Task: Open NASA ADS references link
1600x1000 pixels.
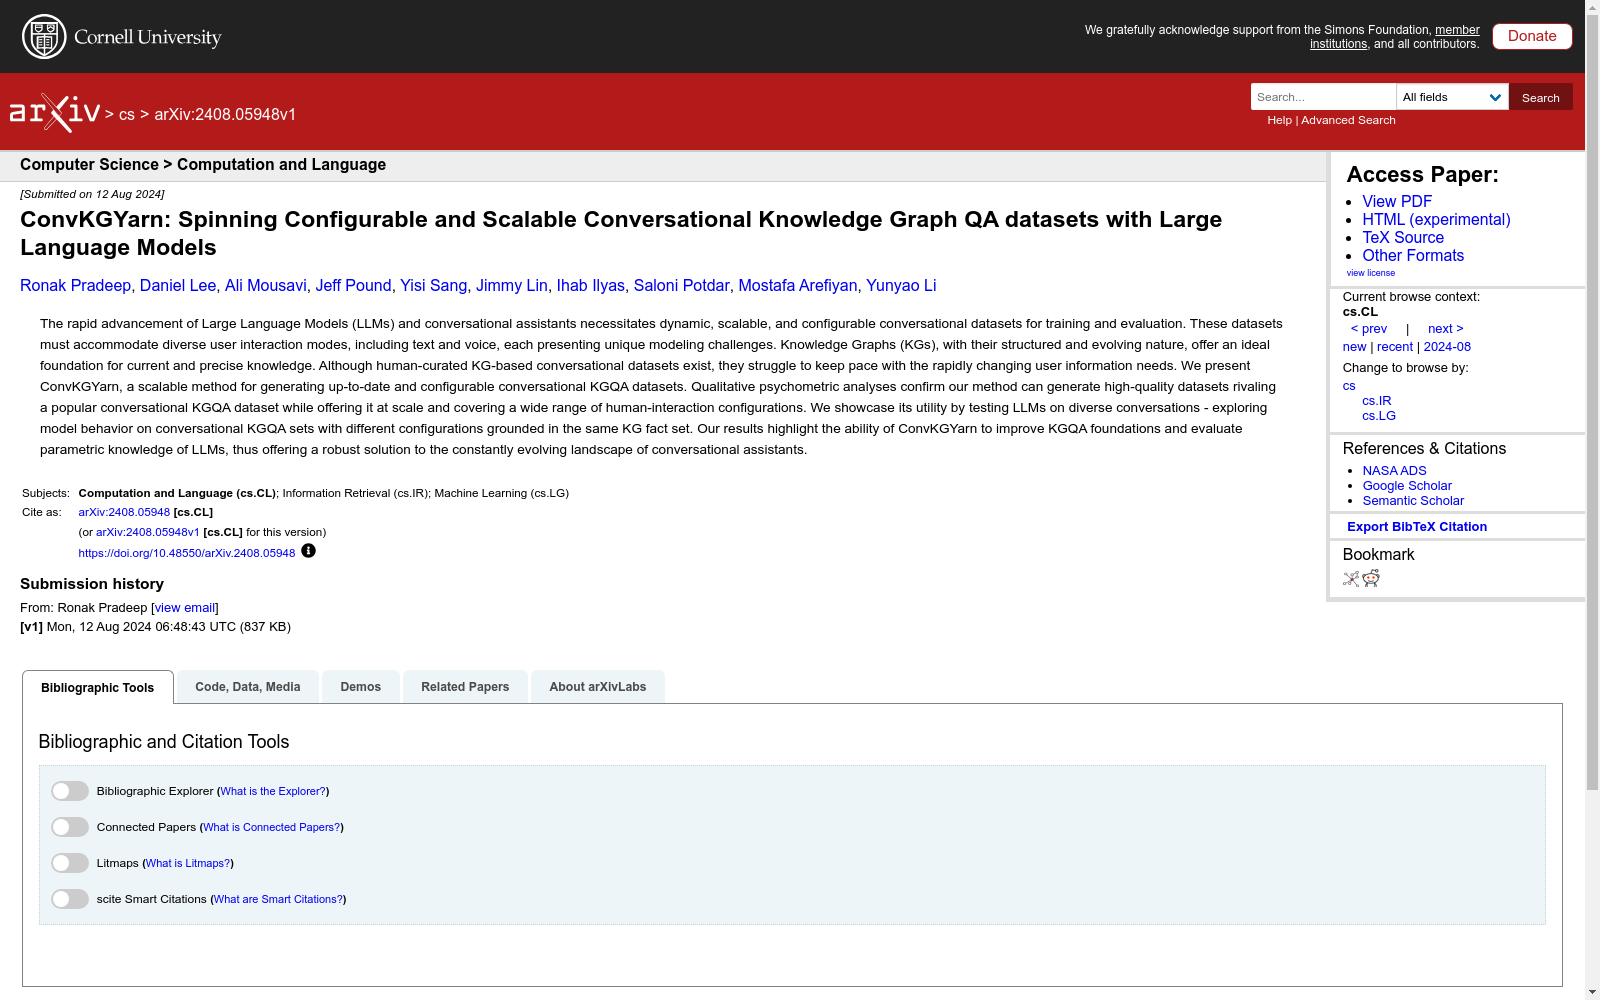Action: 1394,471
